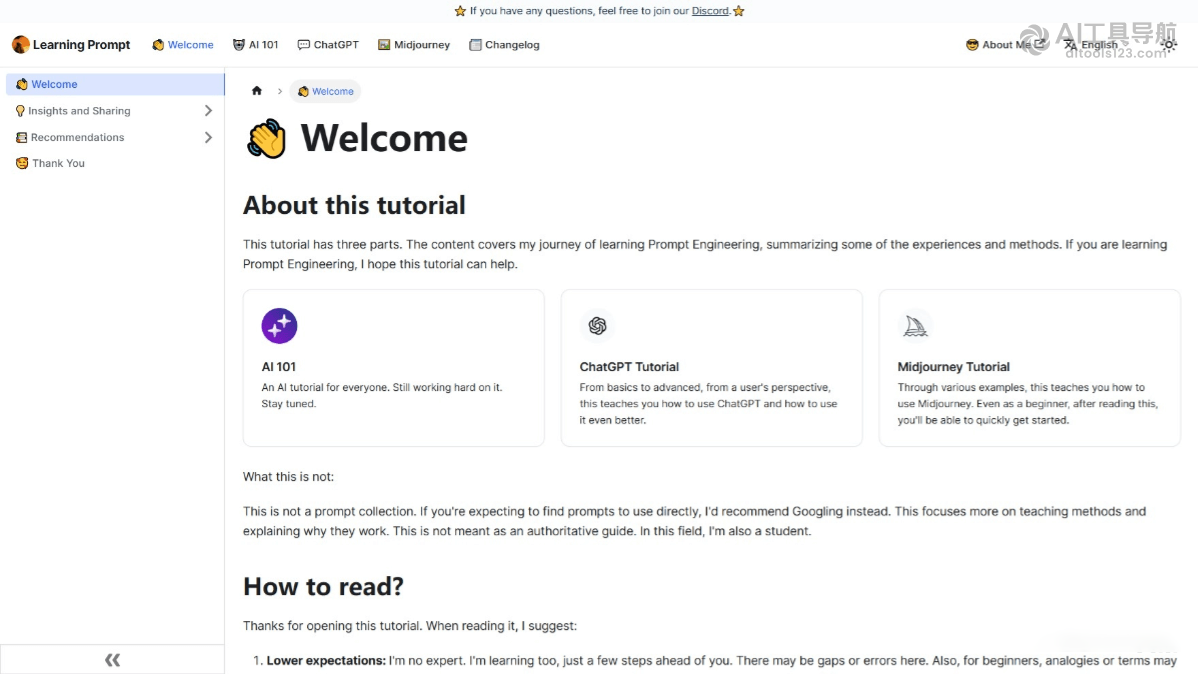
Task: Click the 'What this is not:' text
Action: tap(289, 477)
